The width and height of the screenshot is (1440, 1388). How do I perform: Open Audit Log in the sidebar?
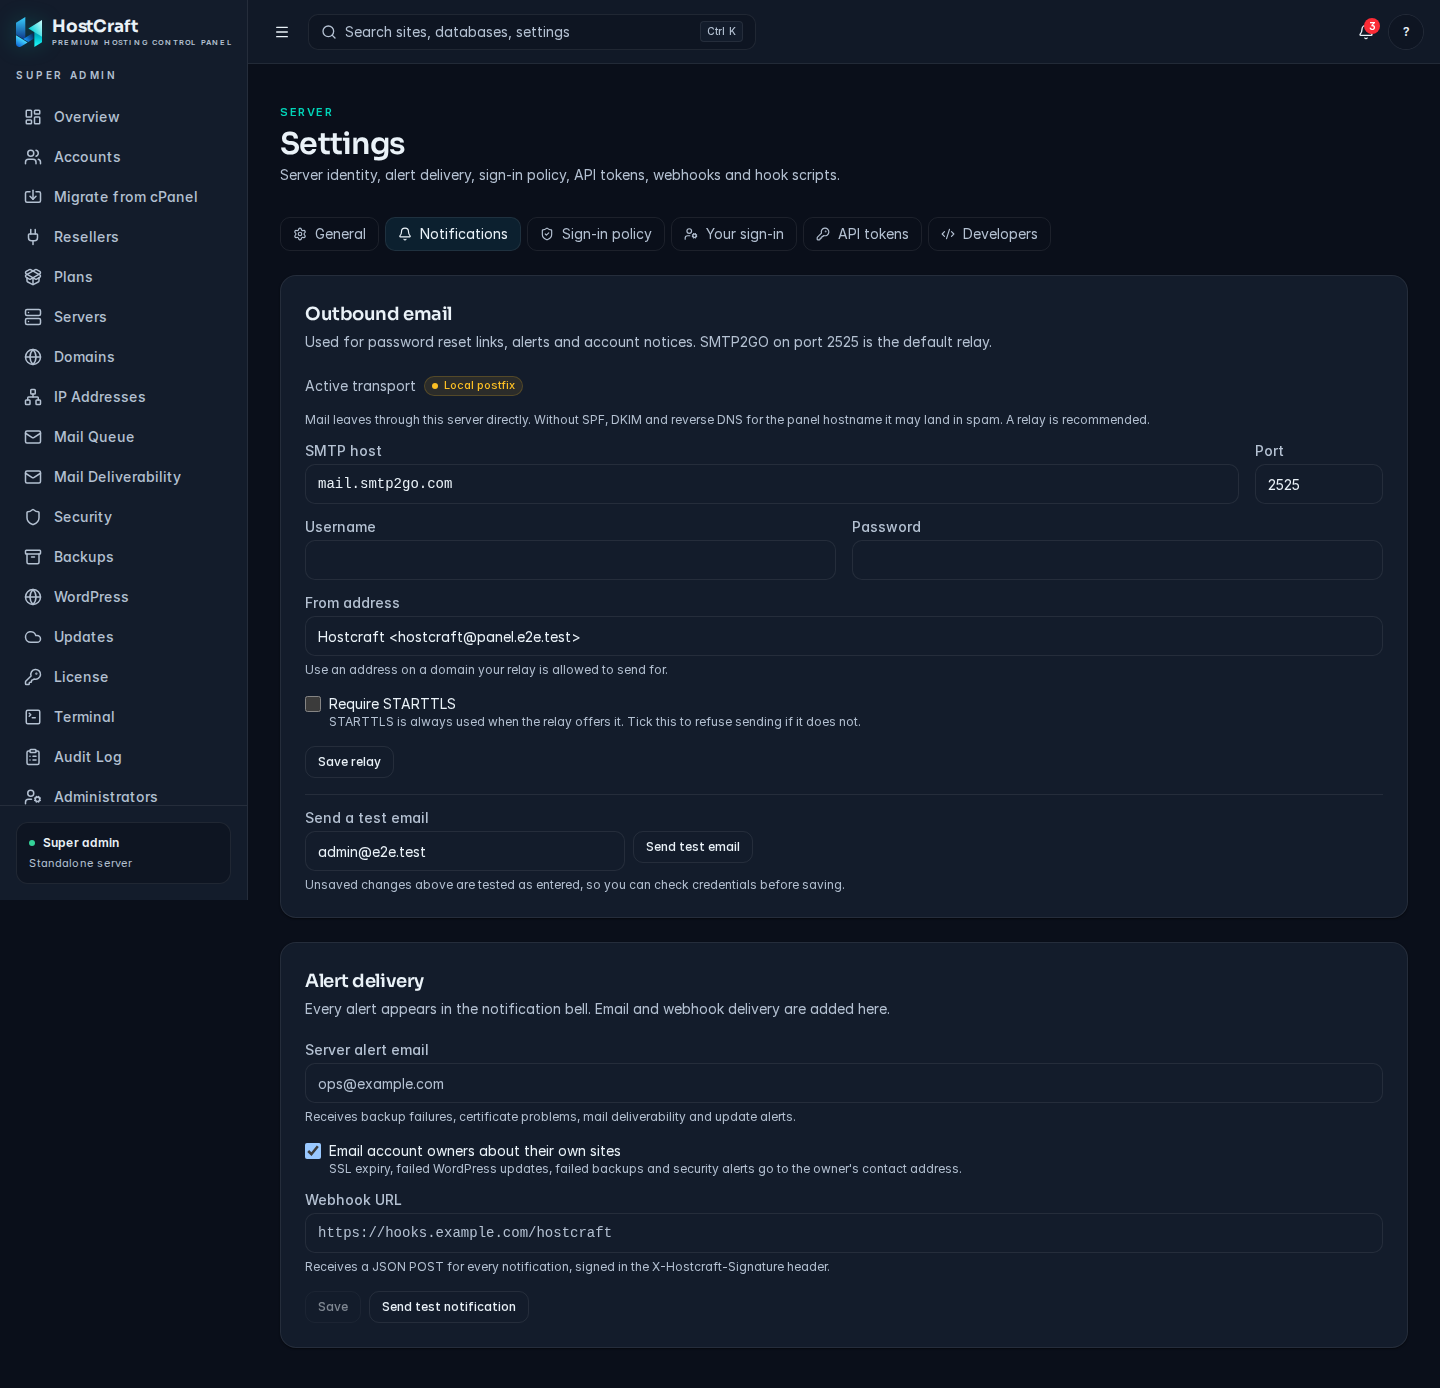click(124, 757)
